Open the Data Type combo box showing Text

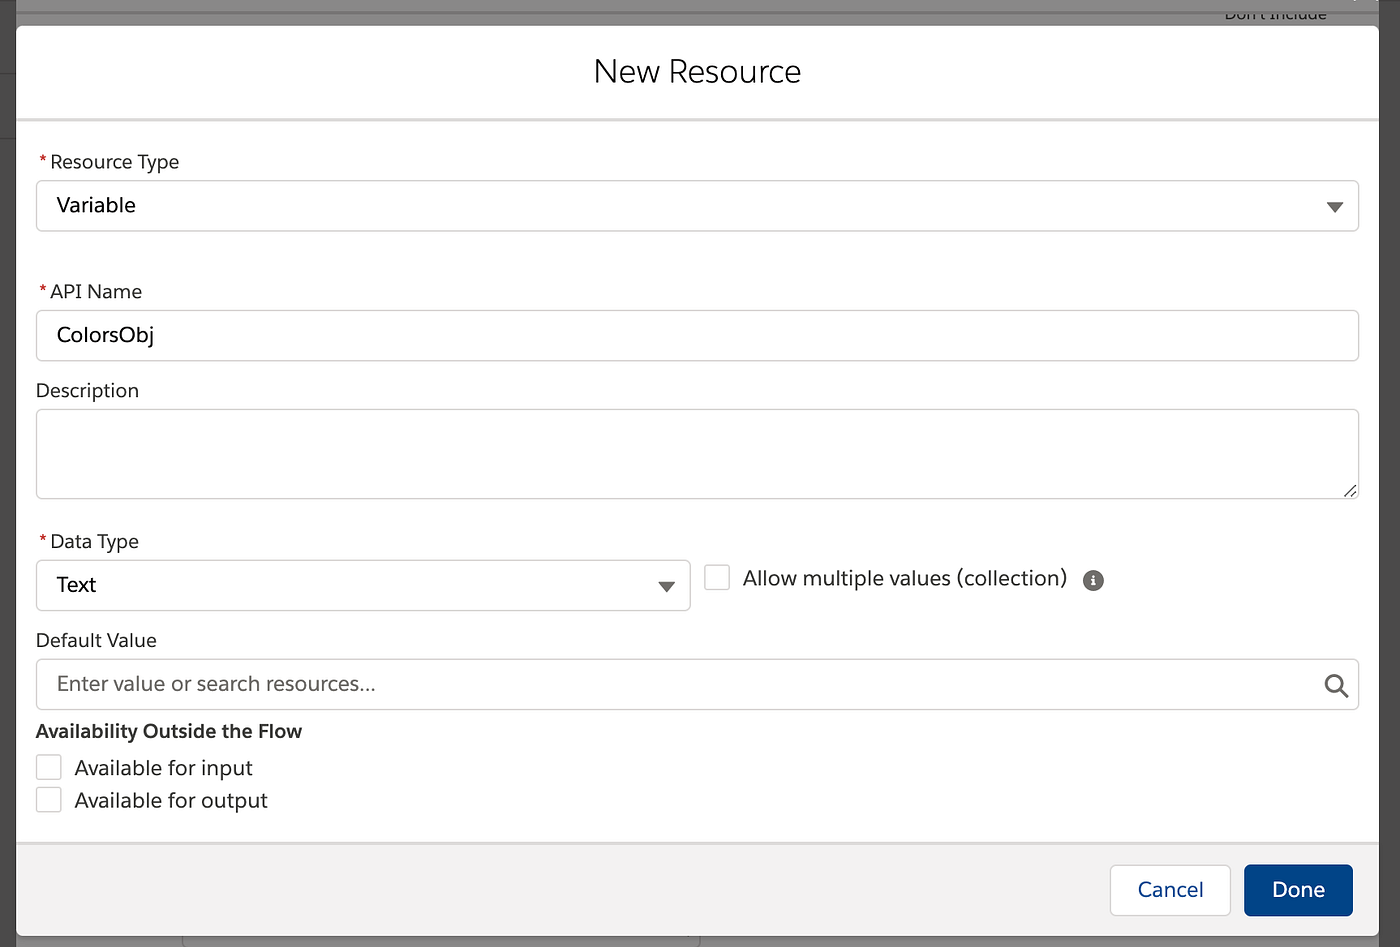pyautogui.click(x=363, y=585)
